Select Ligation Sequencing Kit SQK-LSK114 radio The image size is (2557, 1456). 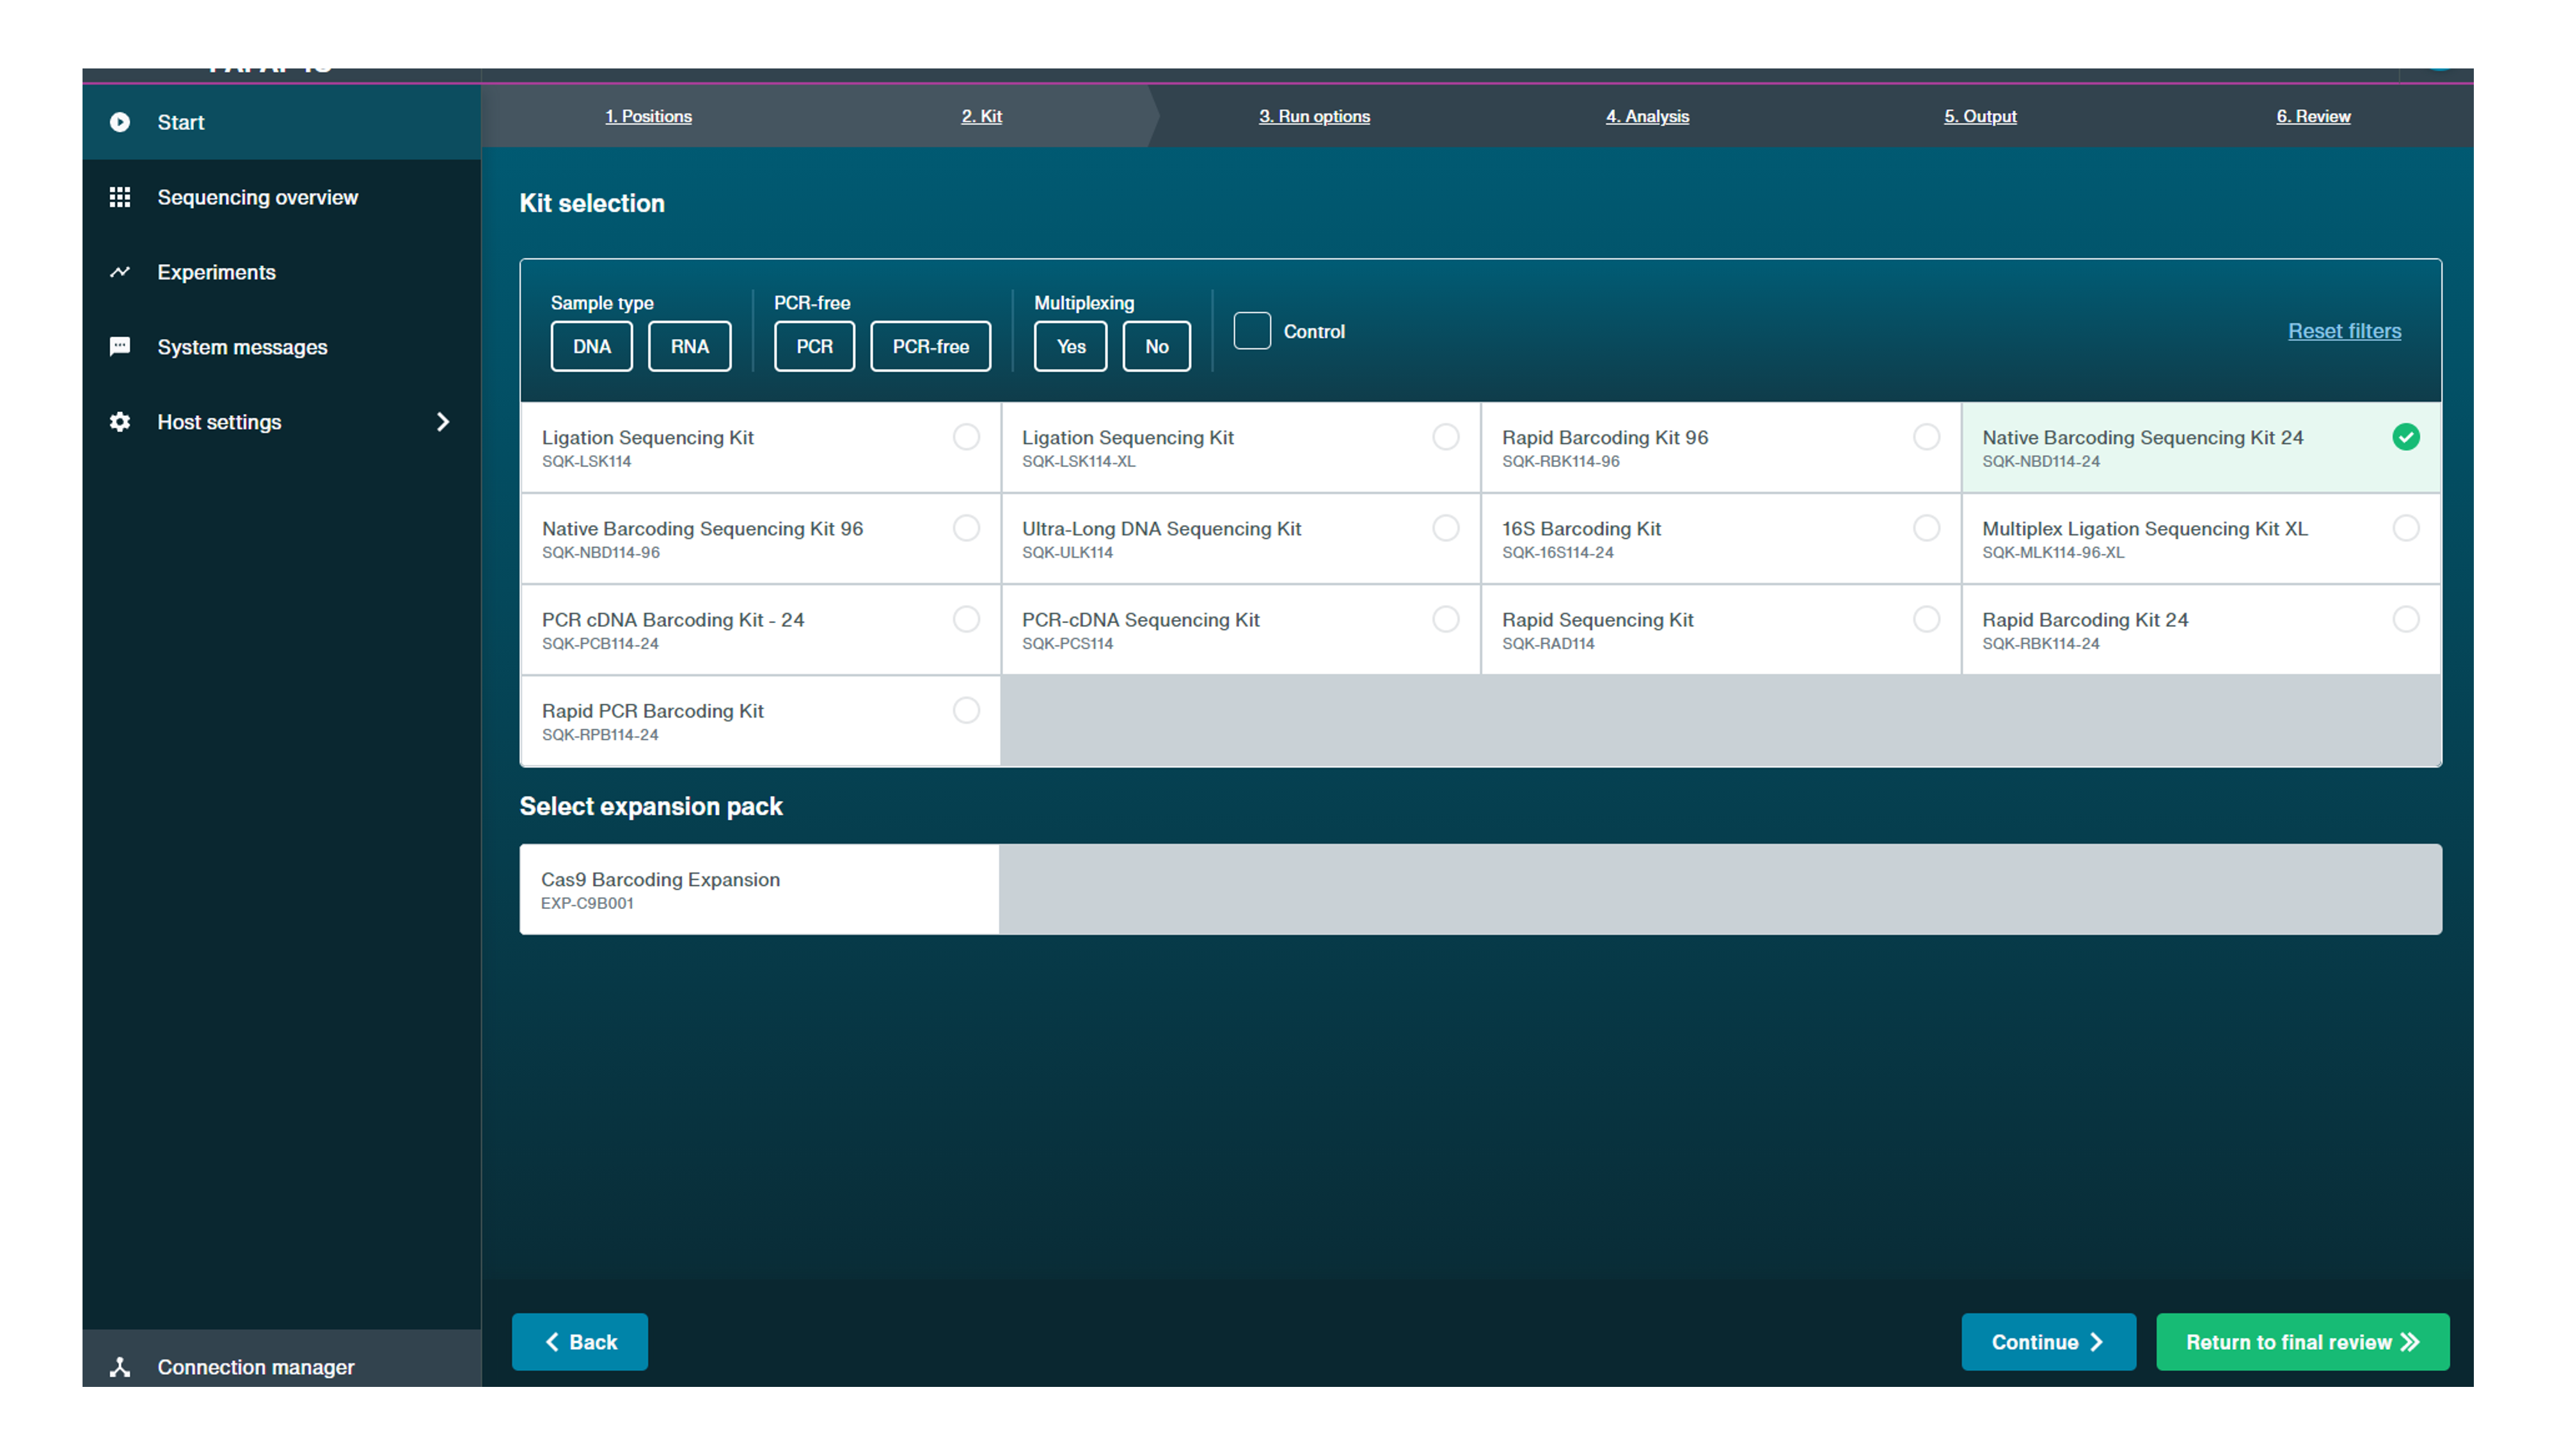click(x=966, y=437)
